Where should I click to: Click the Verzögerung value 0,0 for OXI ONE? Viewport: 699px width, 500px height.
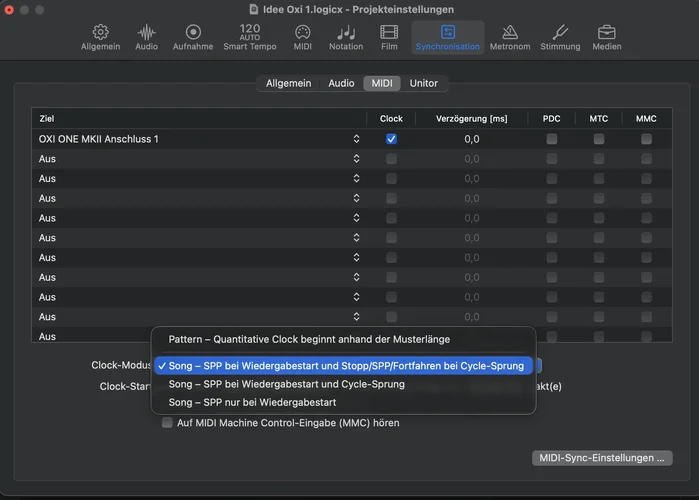tap(472, 139)
